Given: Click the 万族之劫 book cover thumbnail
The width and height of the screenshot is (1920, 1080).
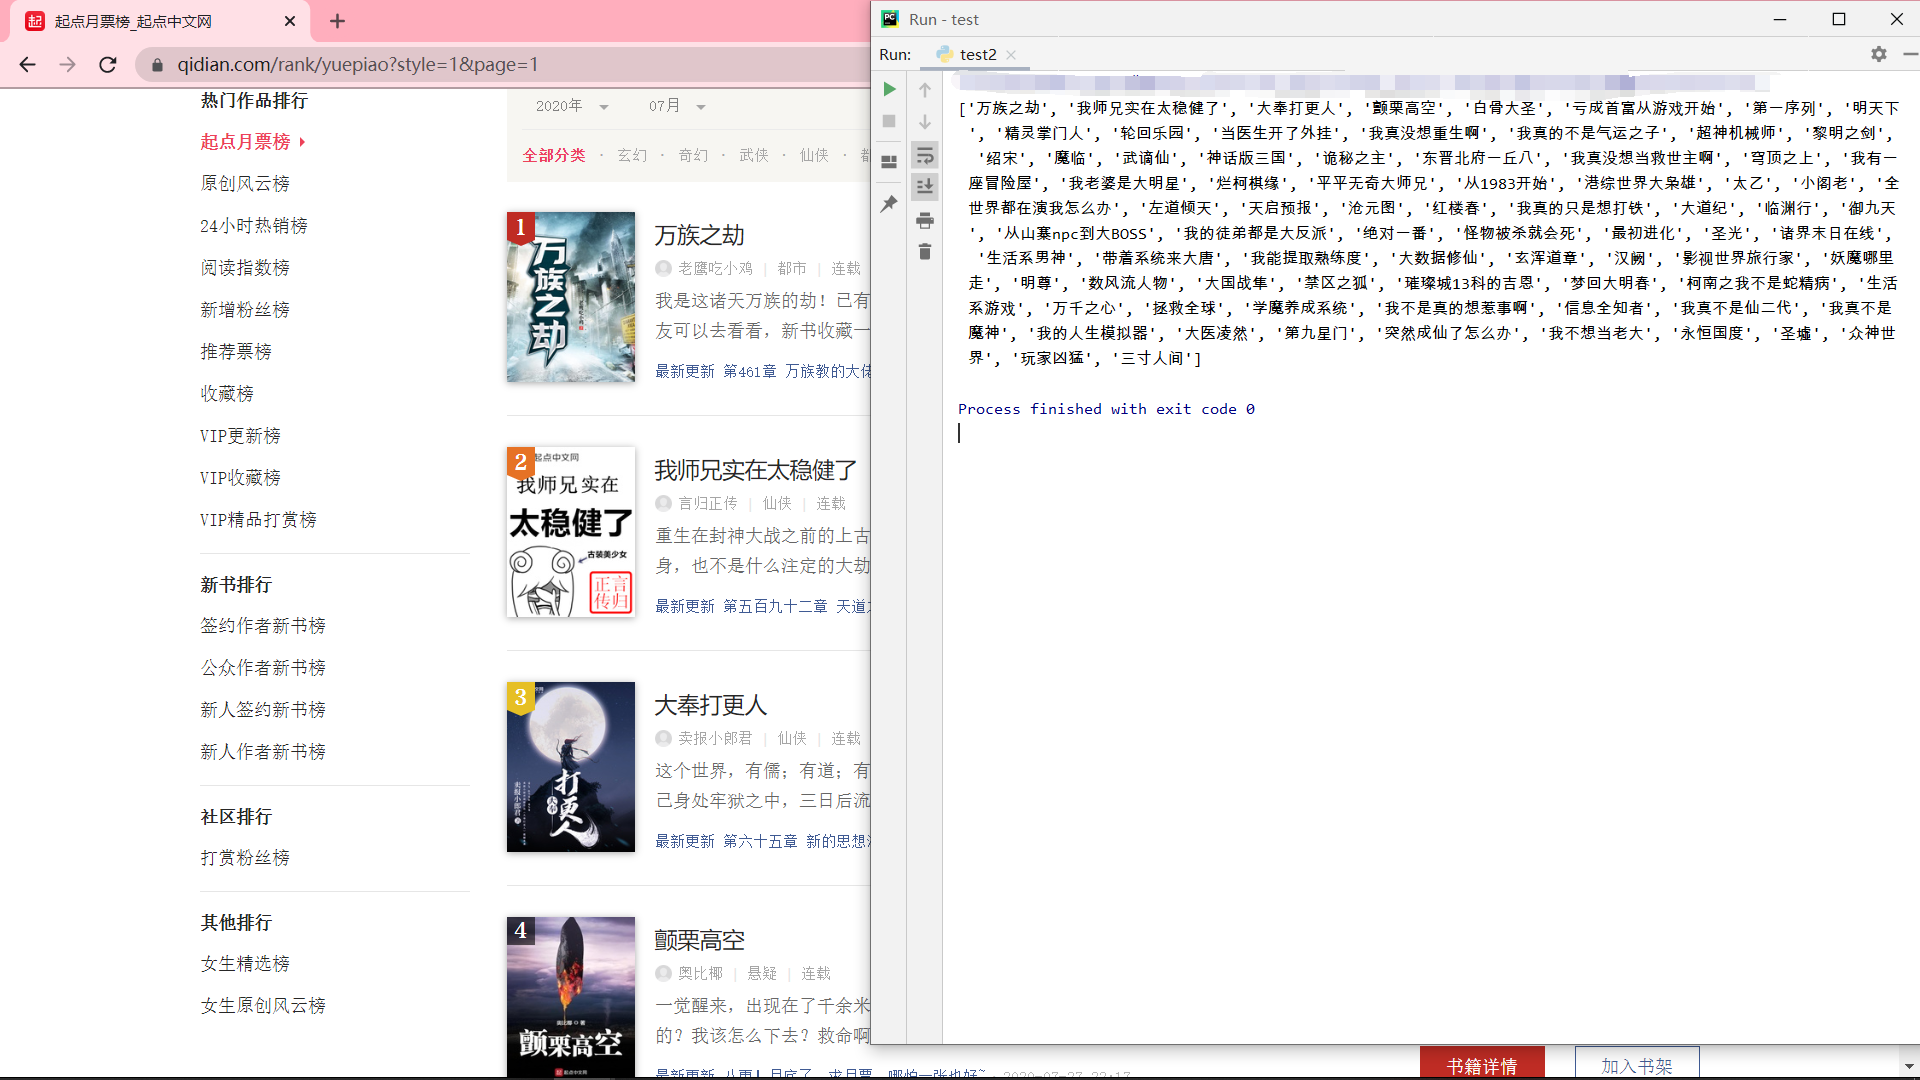Looking at the screenshot, I should [x=570, y=297].
